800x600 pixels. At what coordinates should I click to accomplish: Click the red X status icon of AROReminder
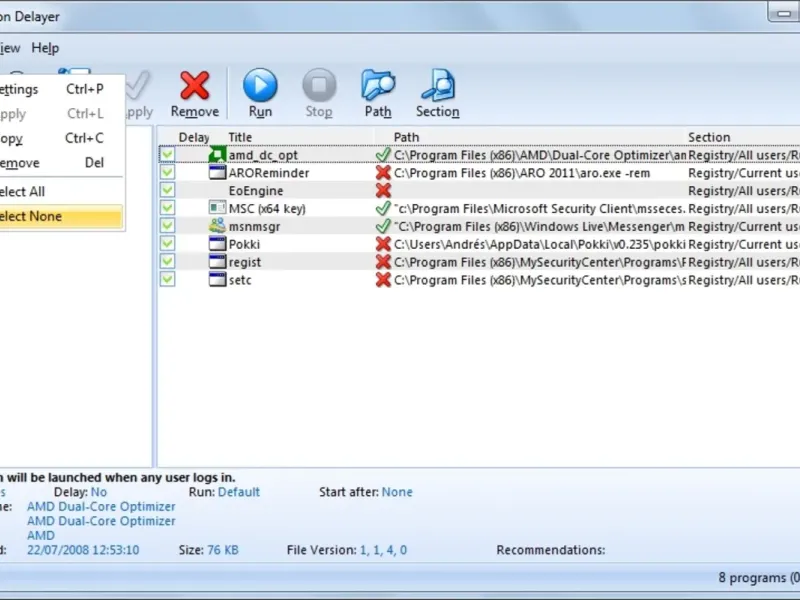pyautogui.click(x=383, y=172)
